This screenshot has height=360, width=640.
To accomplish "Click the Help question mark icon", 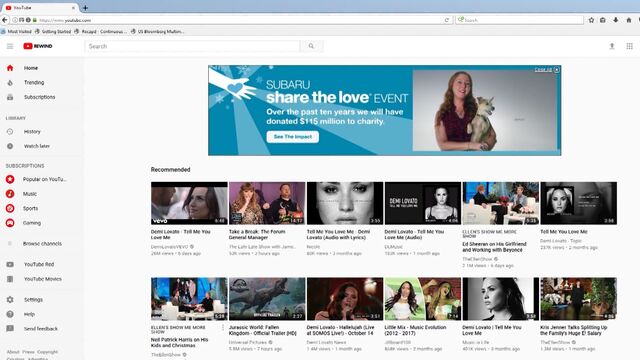I will point(10,314).
